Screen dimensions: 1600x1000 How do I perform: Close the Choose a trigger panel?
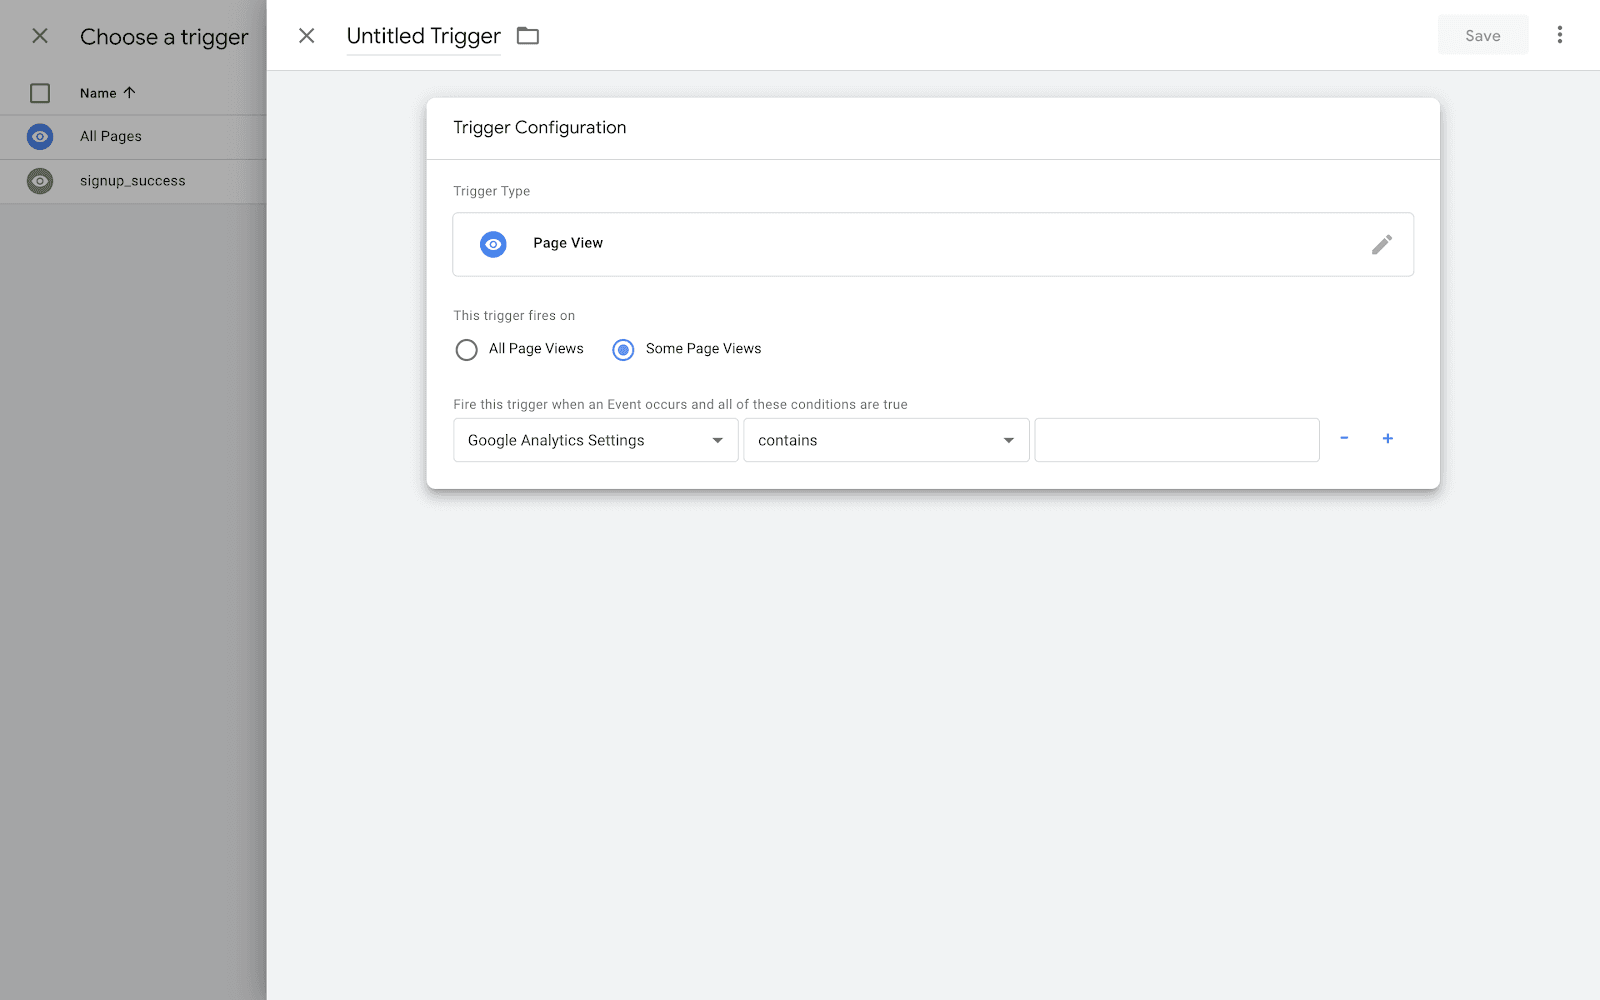click(x=40, y=36)
